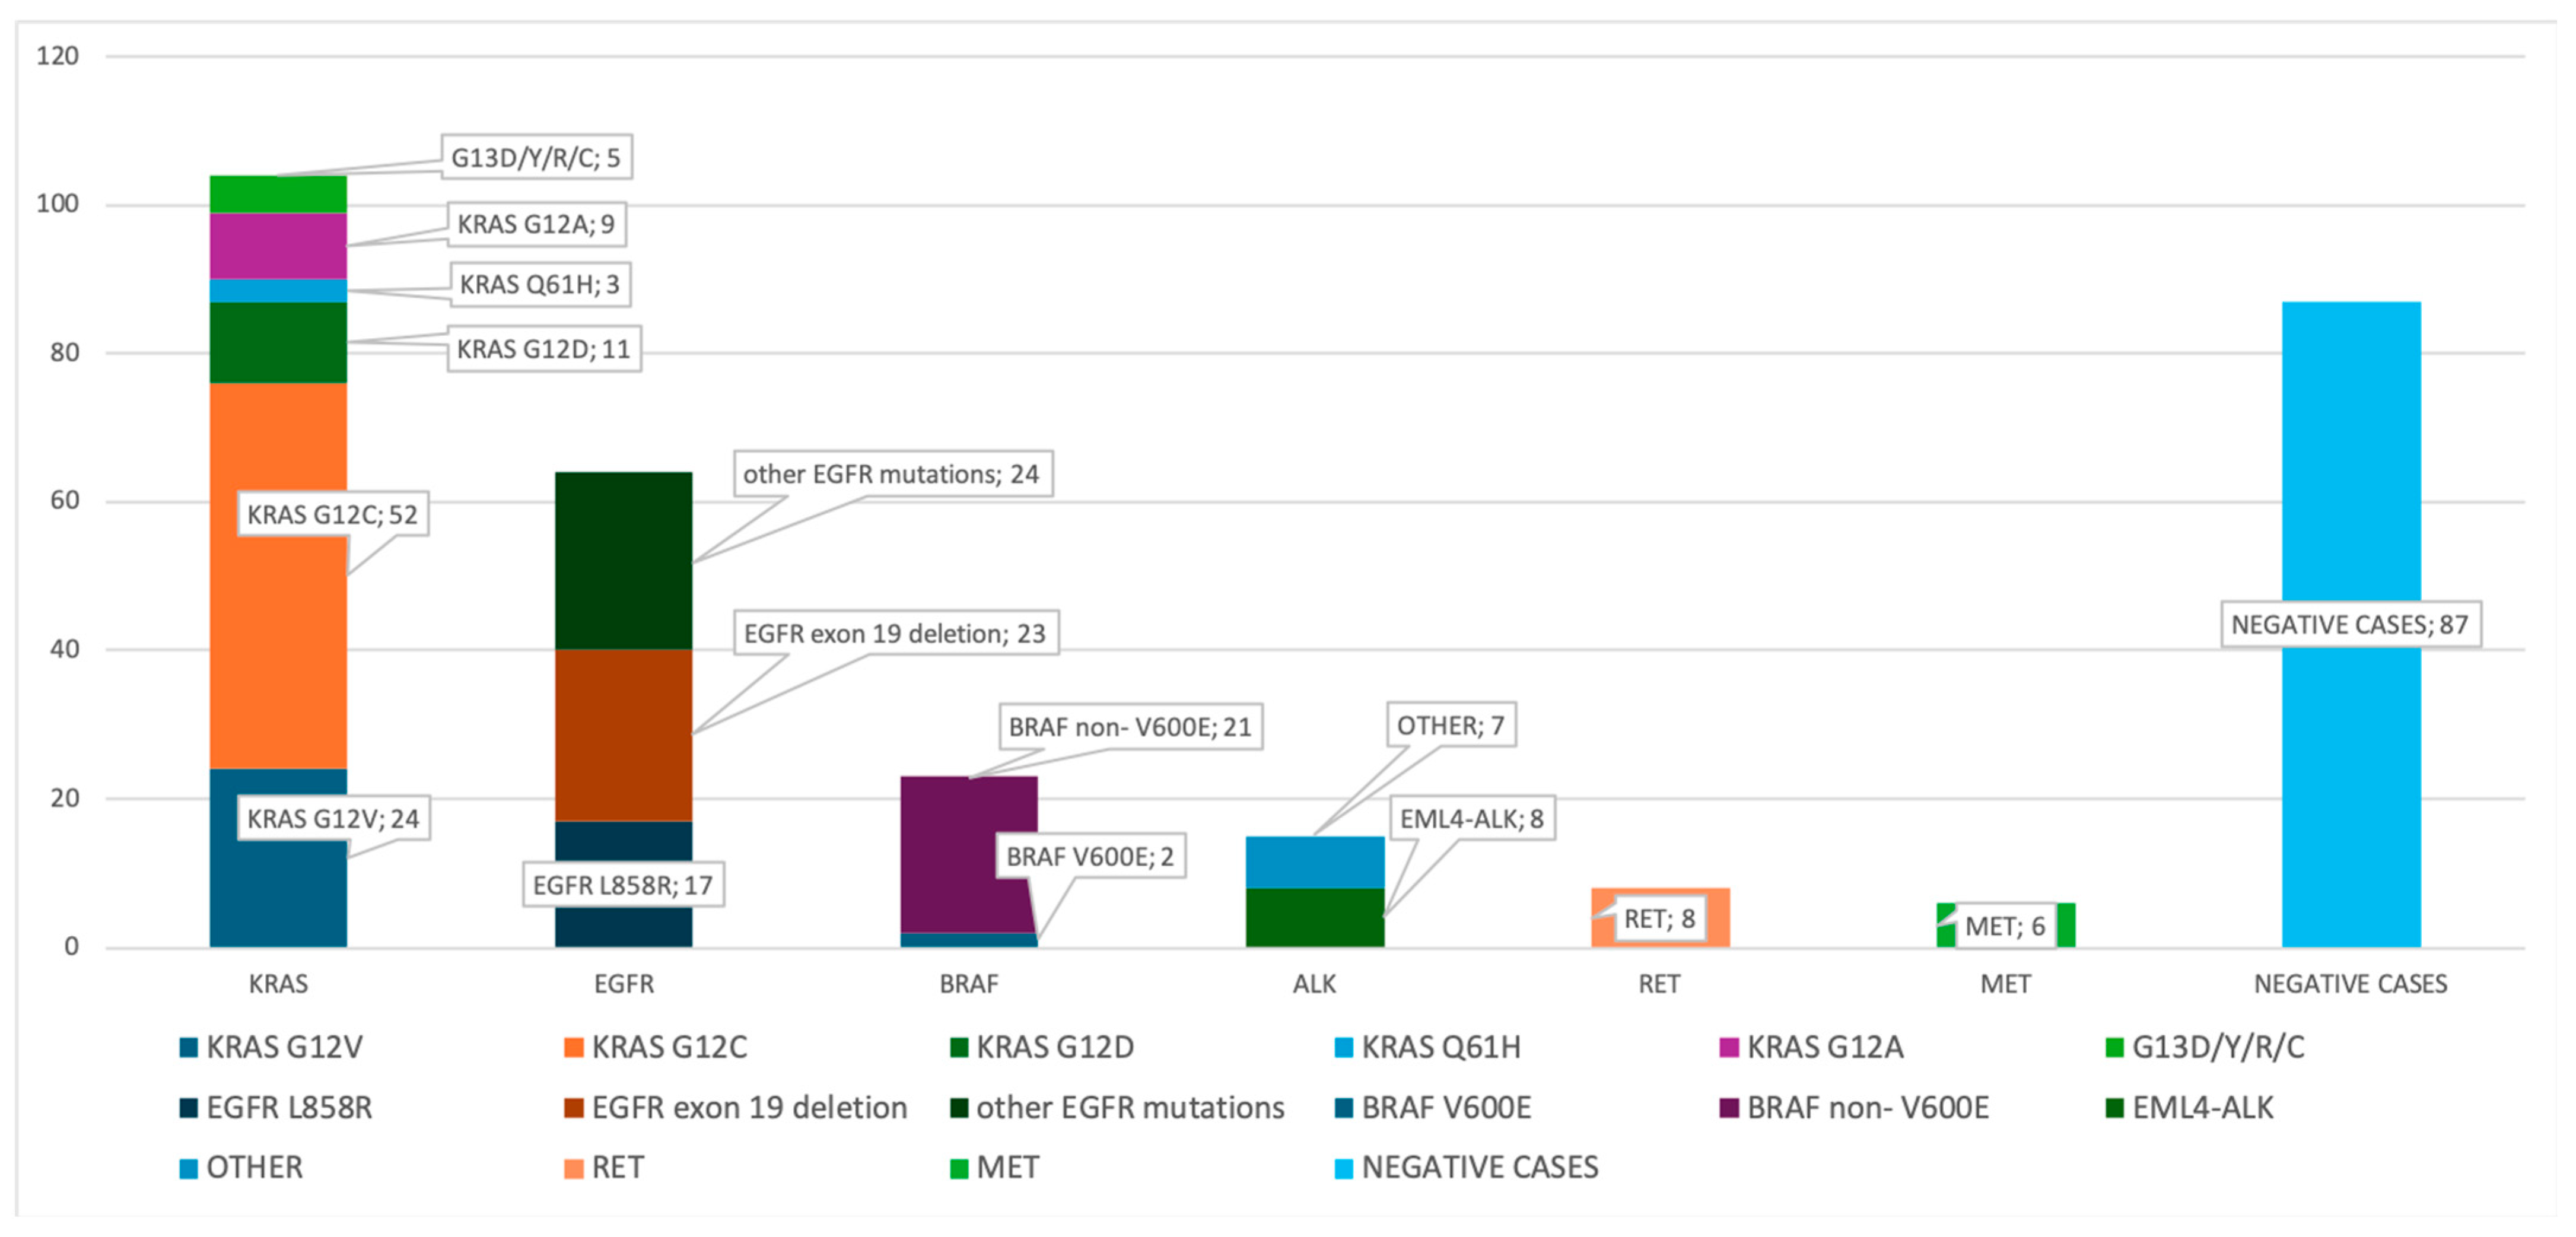This screenshot has width=2576, height=1237.
Task: Click the 'KRAS G12D; 11' data label
Action: point(543,349)
